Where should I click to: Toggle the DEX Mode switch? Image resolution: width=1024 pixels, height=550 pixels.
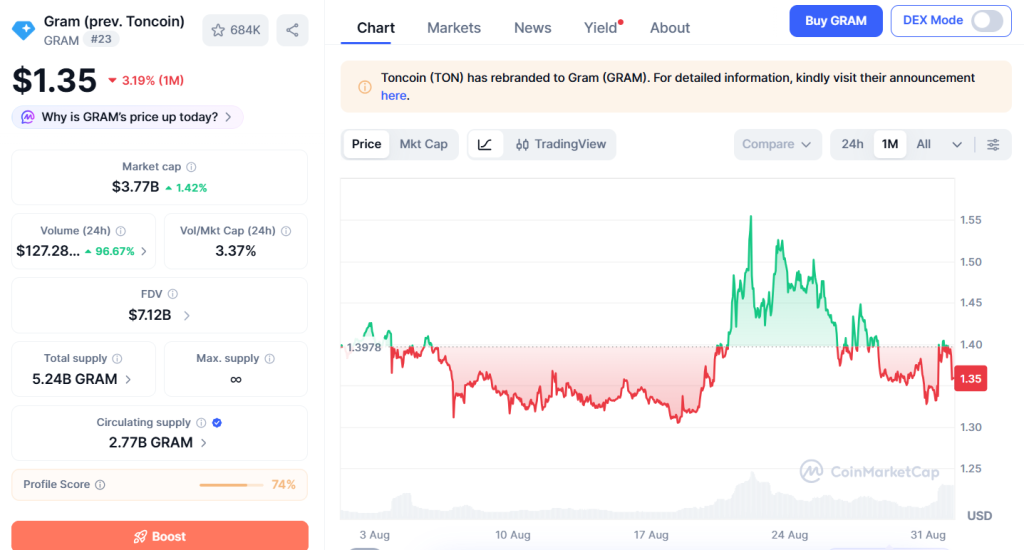[987, 20]
